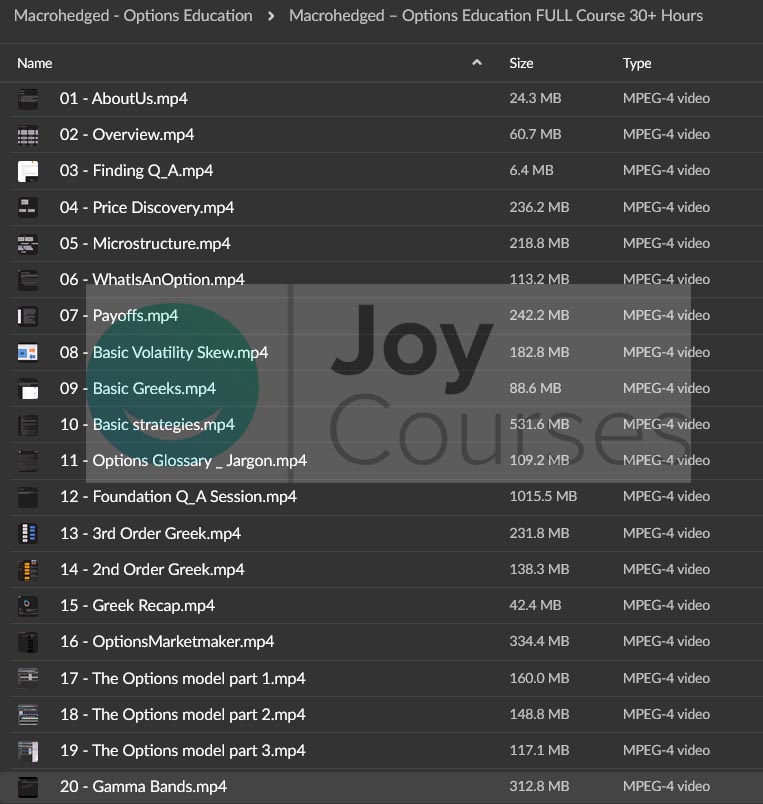Image resolution: width=763 pixels, height=804 pixels.
Task: Click the thumbnail icon of 20 - Gamma Bands.mp4
Action: [x=28, y=787]
